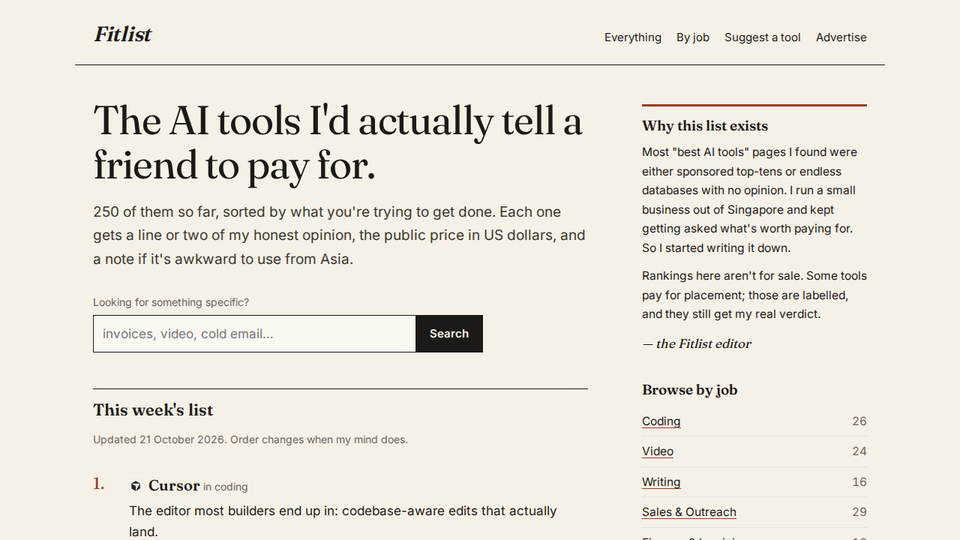Select the rank number 1.
960x540 pixels.
pyautogui.click(x=99, y=484)
